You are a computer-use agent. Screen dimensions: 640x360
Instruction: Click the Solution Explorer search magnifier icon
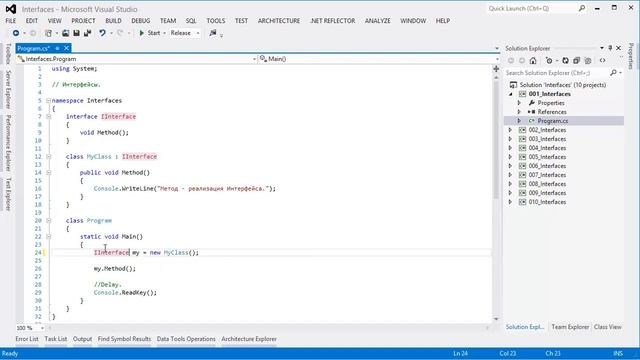(613, 73)
